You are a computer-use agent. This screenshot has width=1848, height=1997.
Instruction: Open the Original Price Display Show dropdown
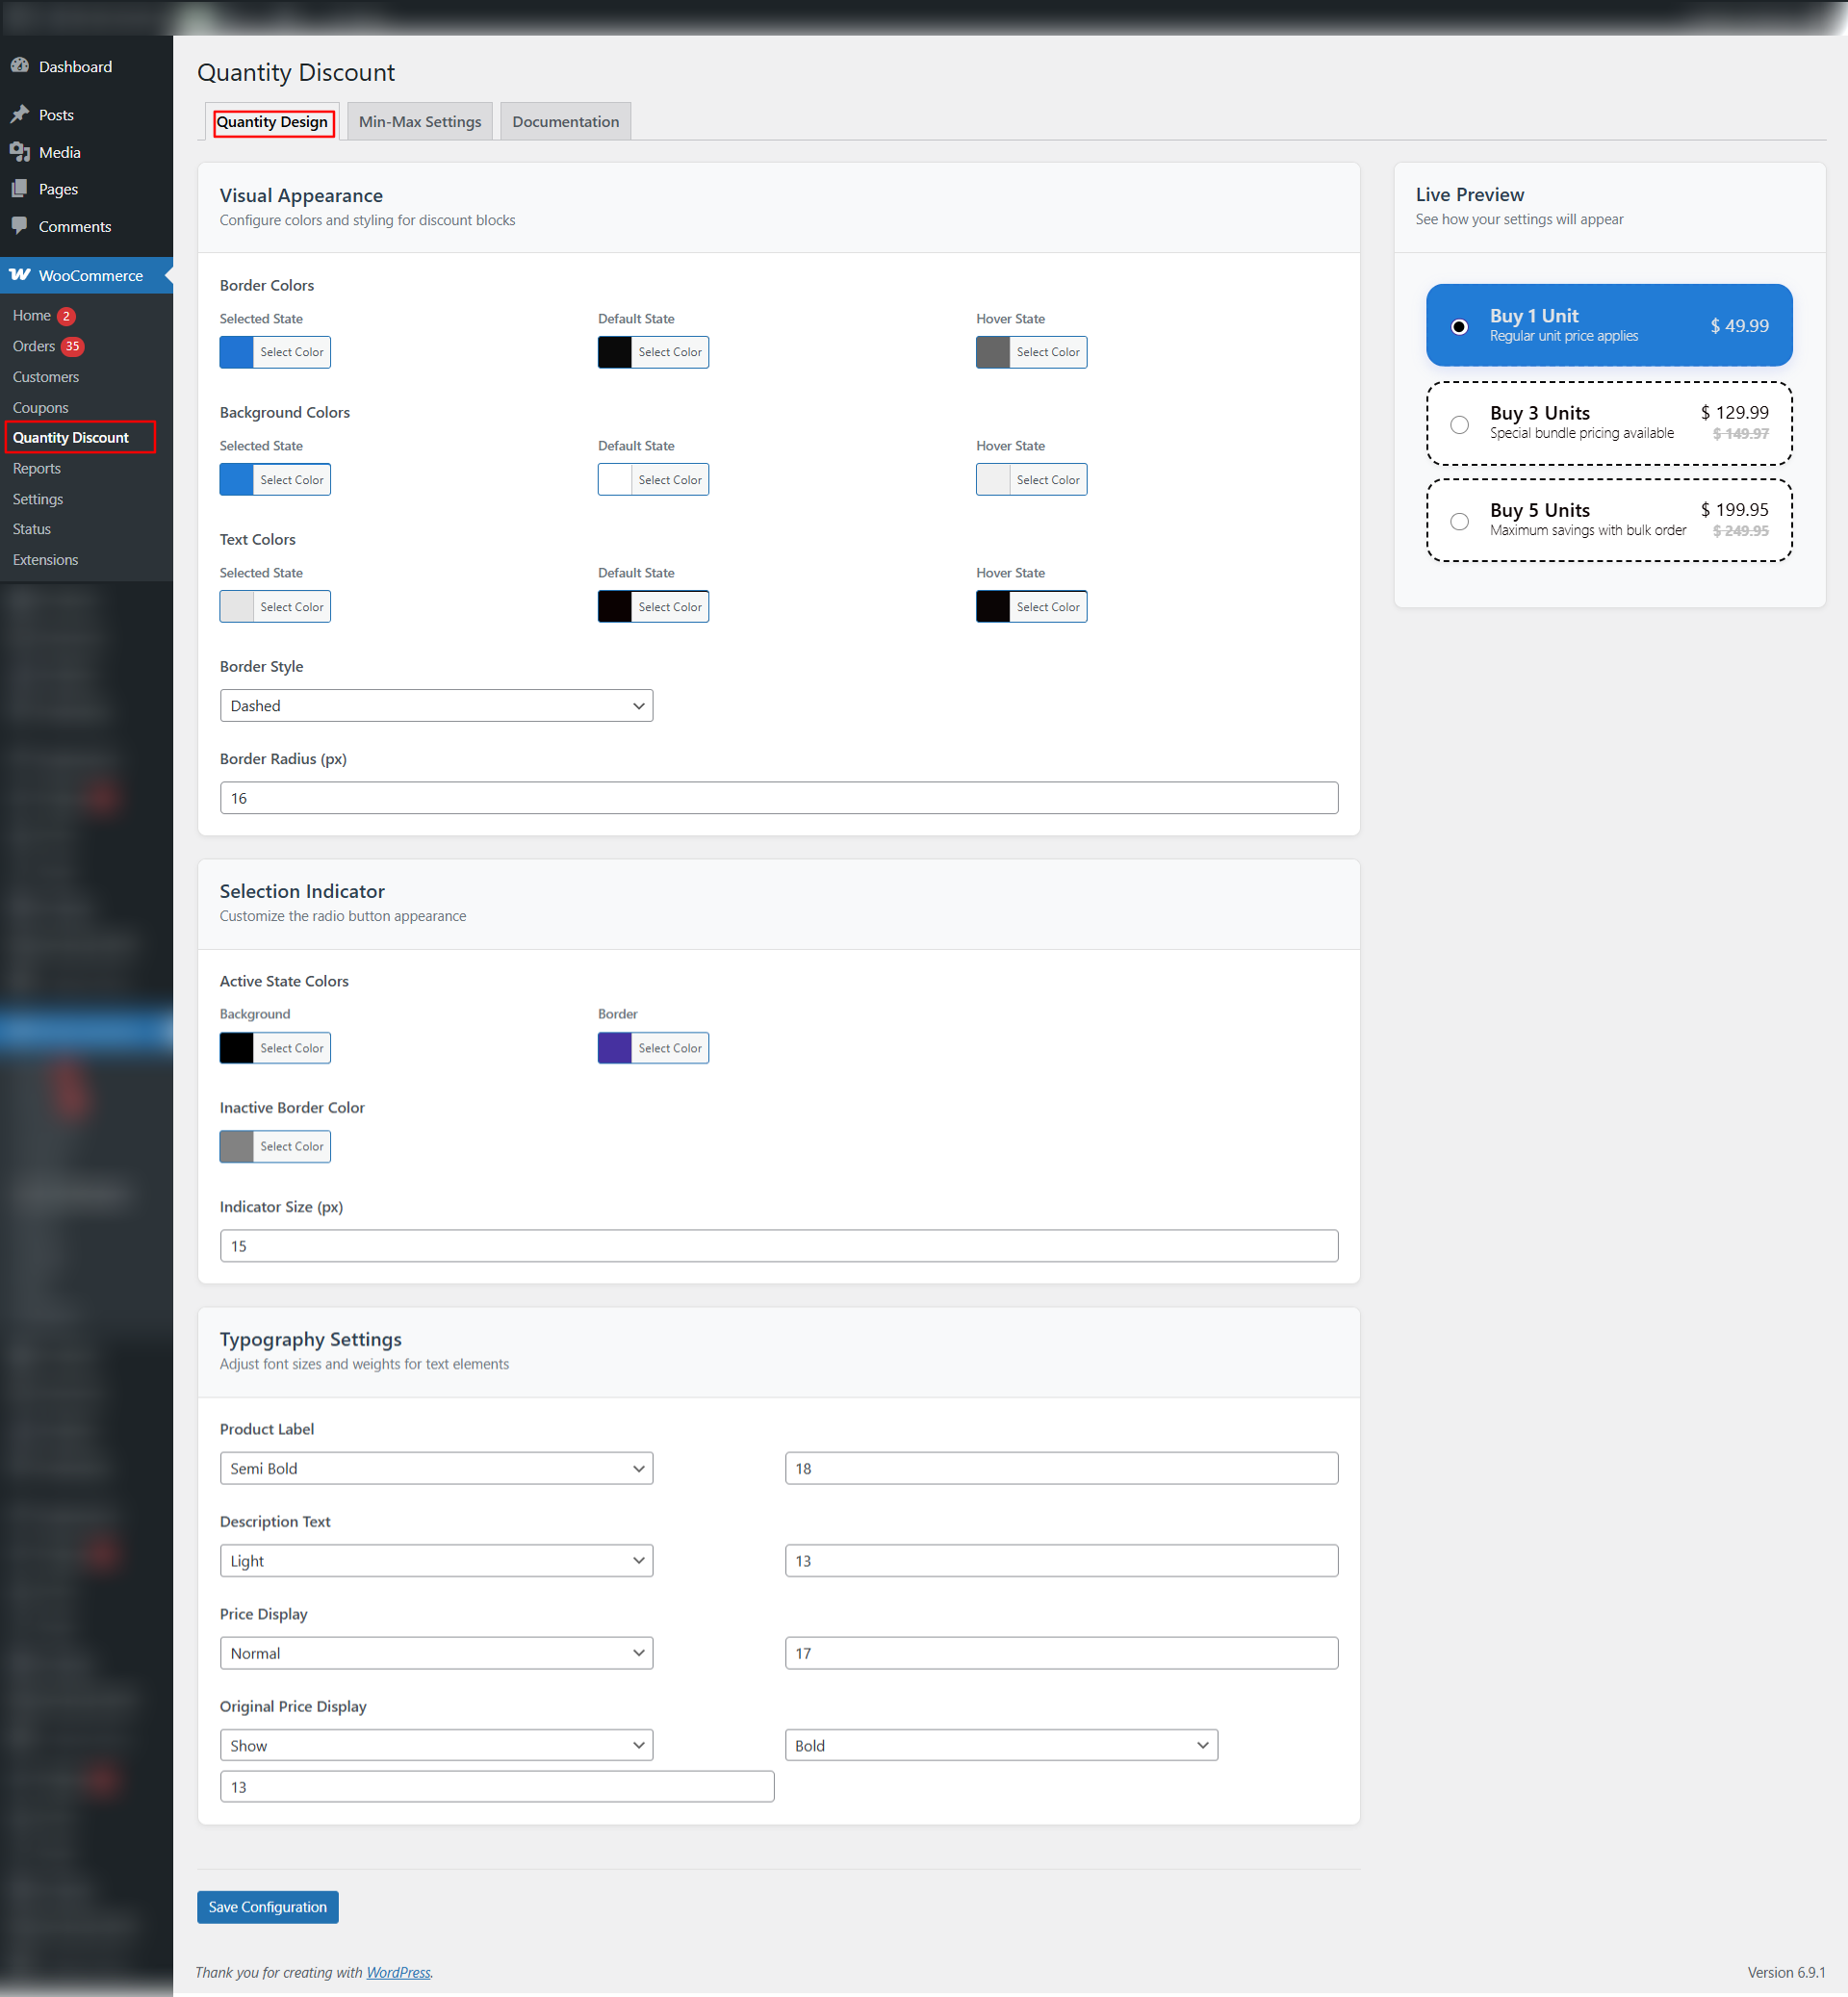[436, 1745]
